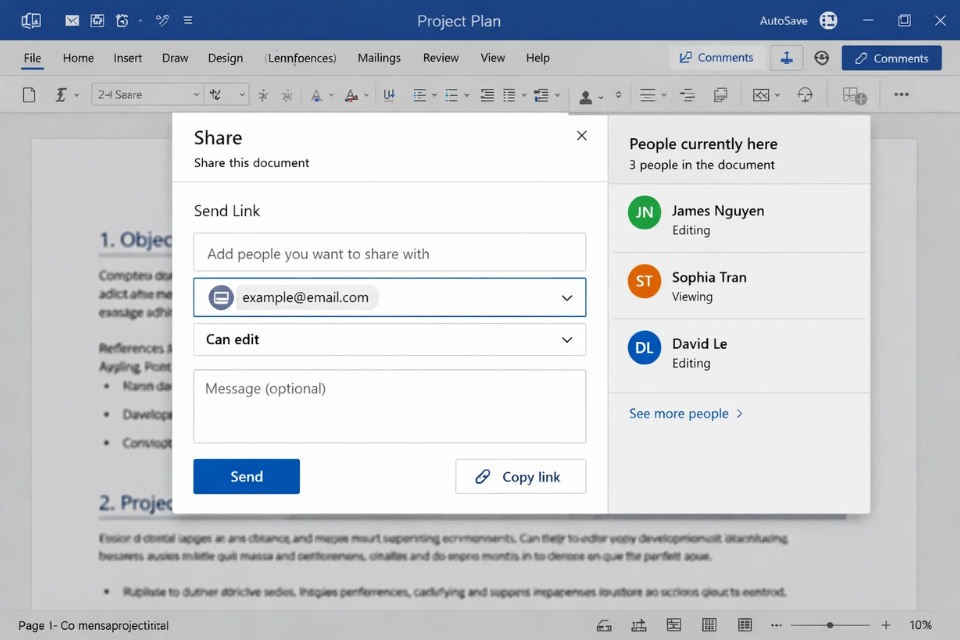
Task: Expand the font name dropdown
Action: tap(196, 95)
